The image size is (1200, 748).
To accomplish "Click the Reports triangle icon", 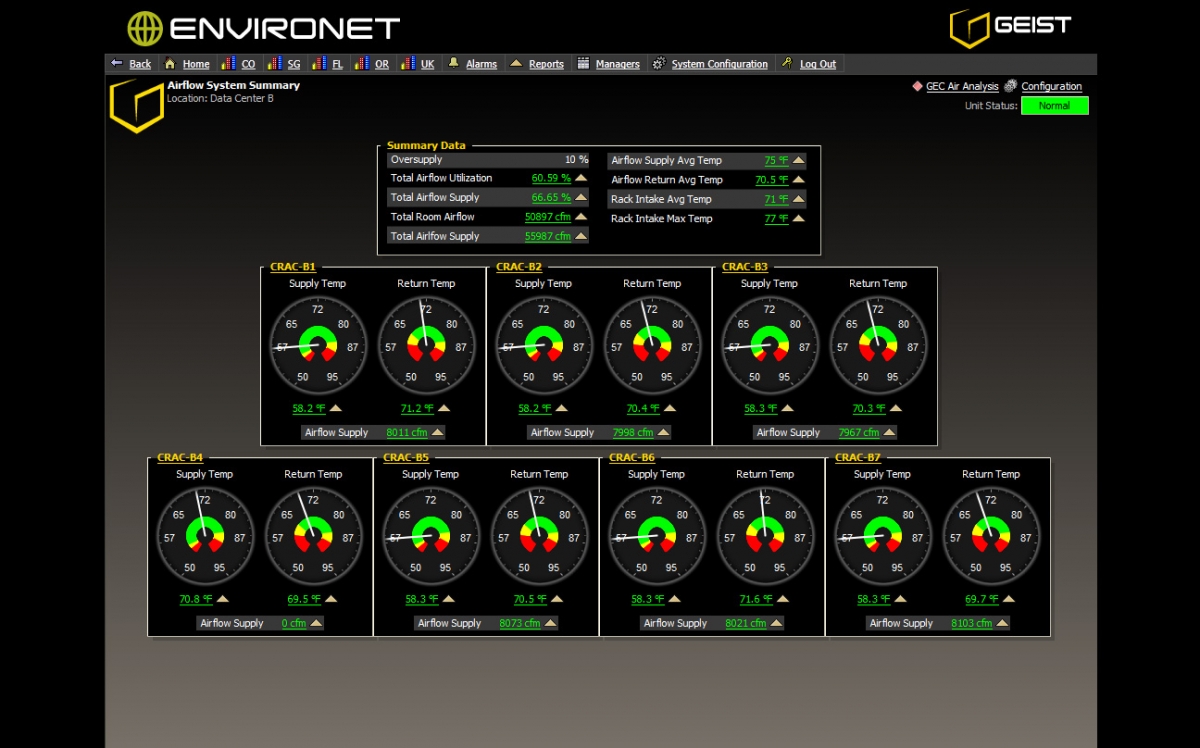I will click(x=516, y=63).
